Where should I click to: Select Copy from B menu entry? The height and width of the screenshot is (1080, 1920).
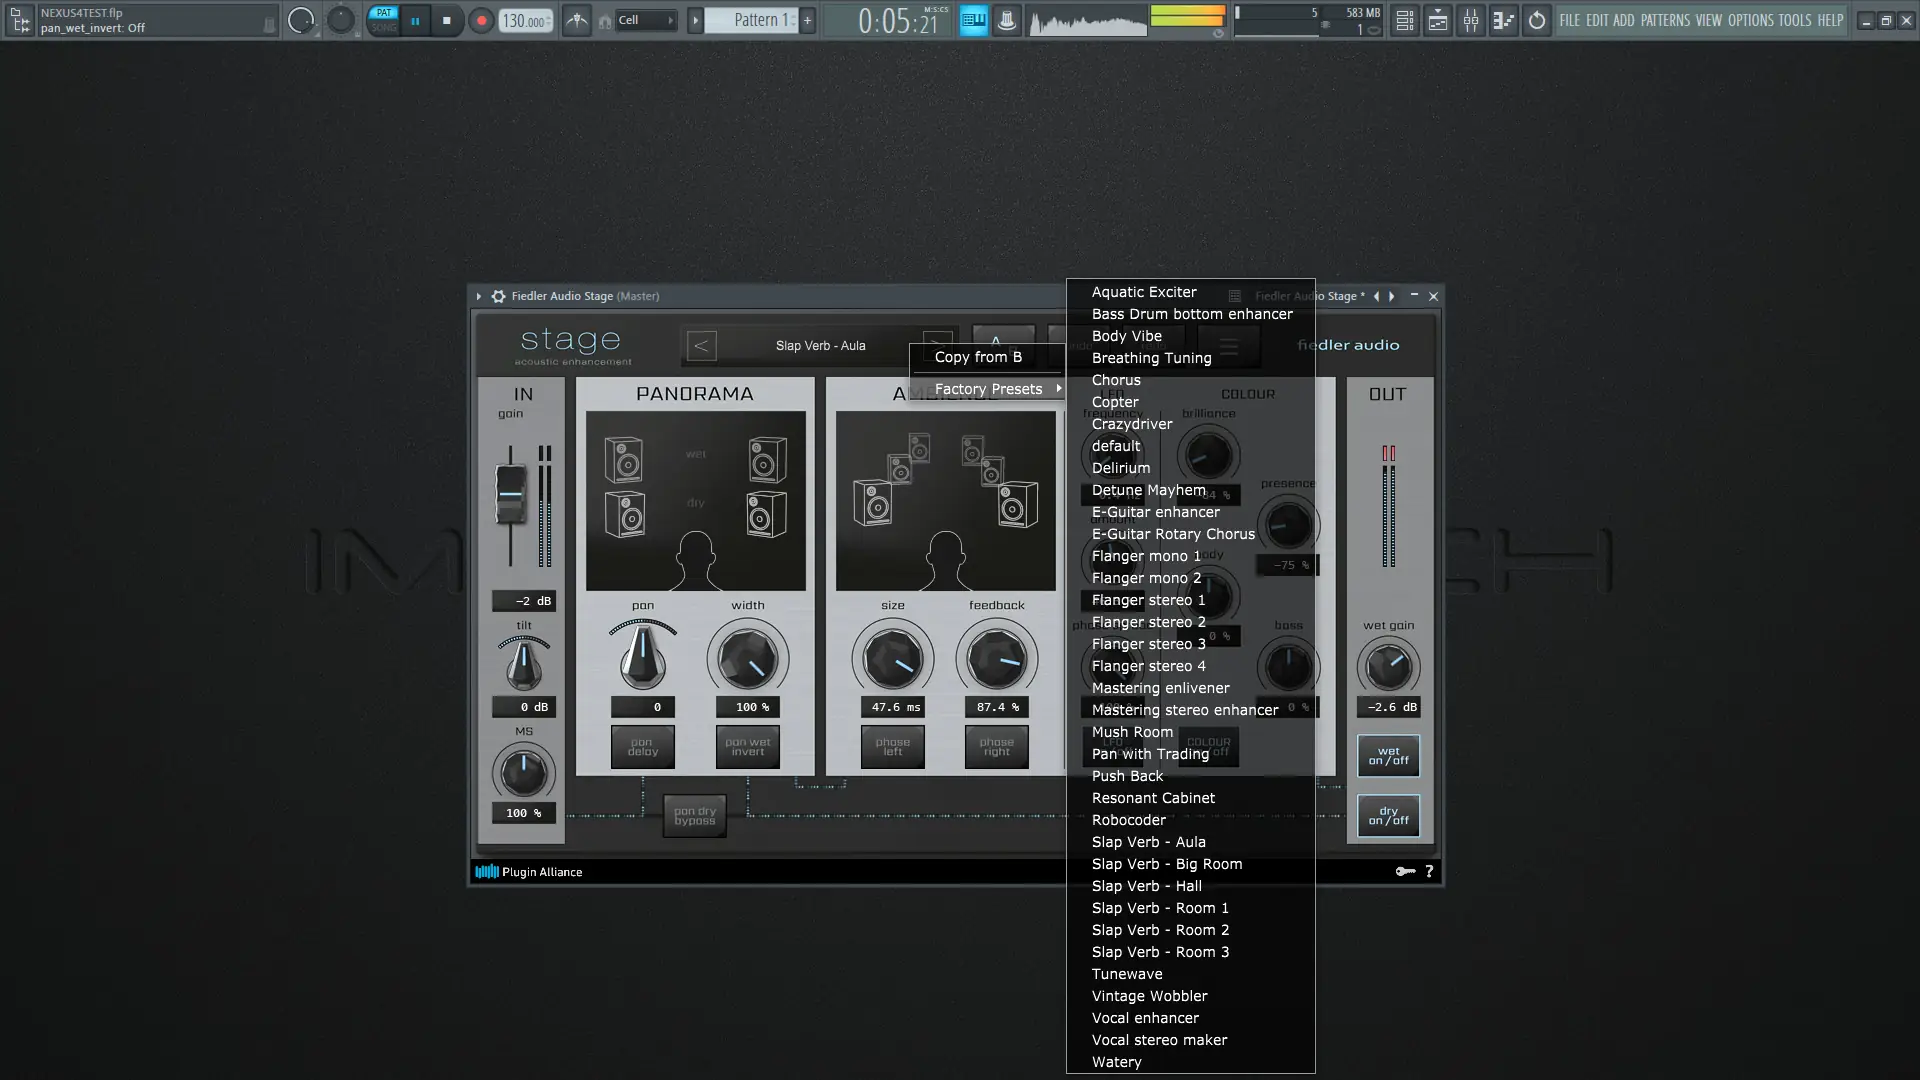click(x=978, y=357)
